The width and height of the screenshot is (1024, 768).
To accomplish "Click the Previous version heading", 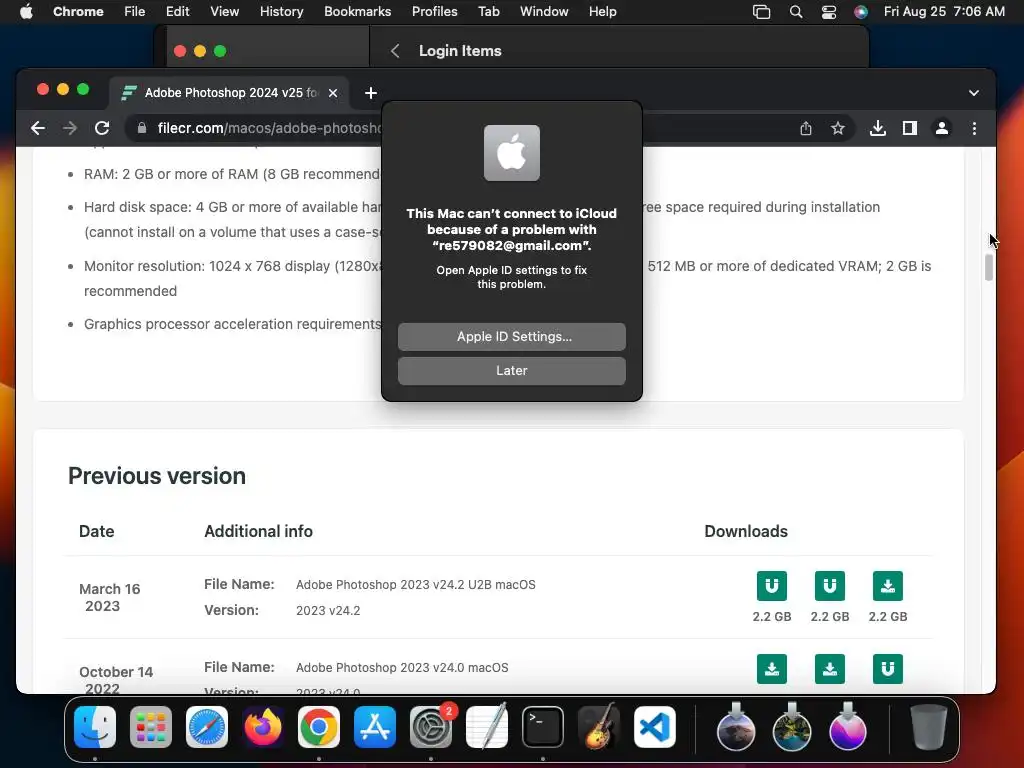I will tap(157, 476).
